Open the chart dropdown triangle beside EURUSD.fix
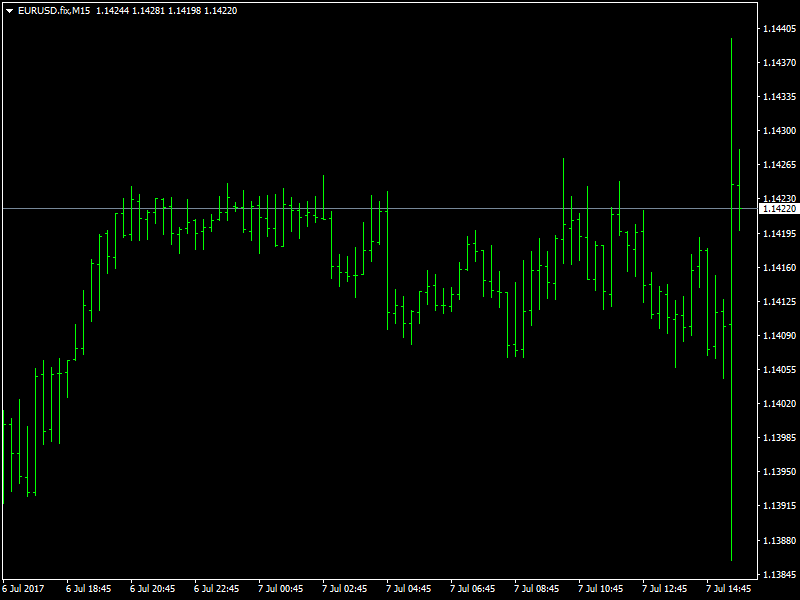800x600 pixels. (9, 11)
